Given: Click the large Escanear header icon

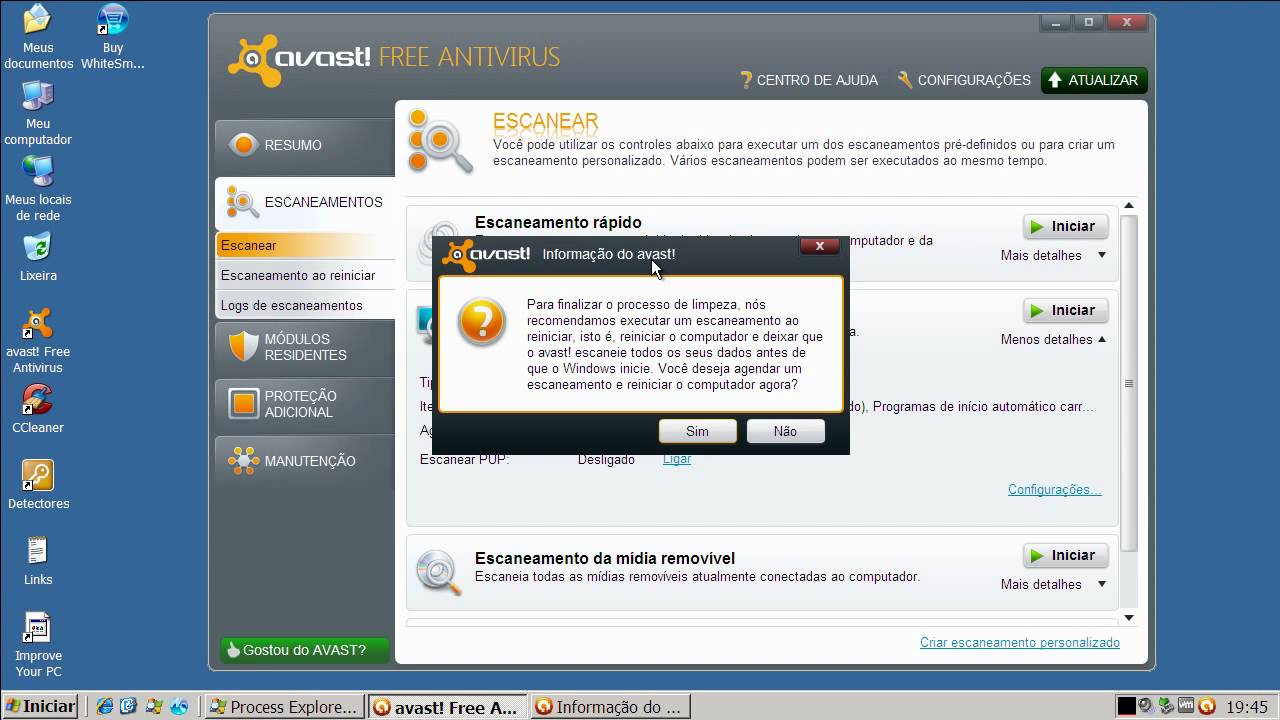Looking at the screenshot, I should tap(440, 142).
